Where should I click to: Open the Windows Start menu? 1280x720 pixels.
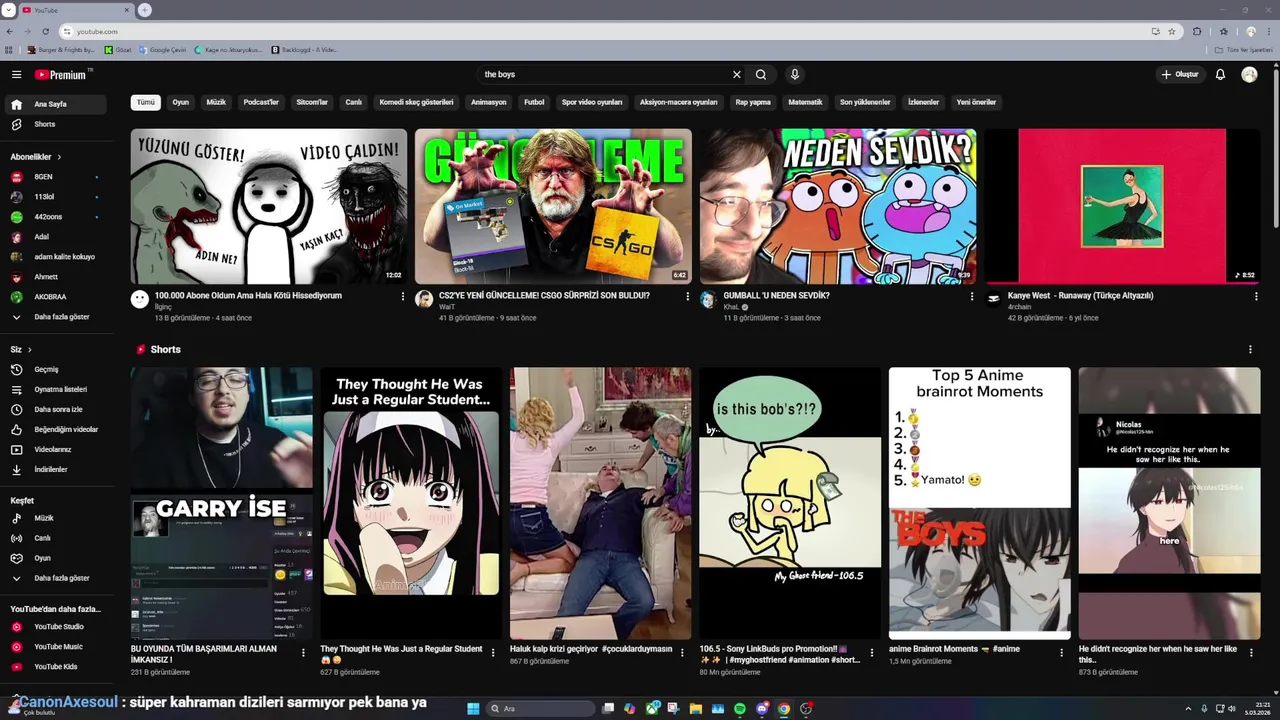tap(473, 709)
